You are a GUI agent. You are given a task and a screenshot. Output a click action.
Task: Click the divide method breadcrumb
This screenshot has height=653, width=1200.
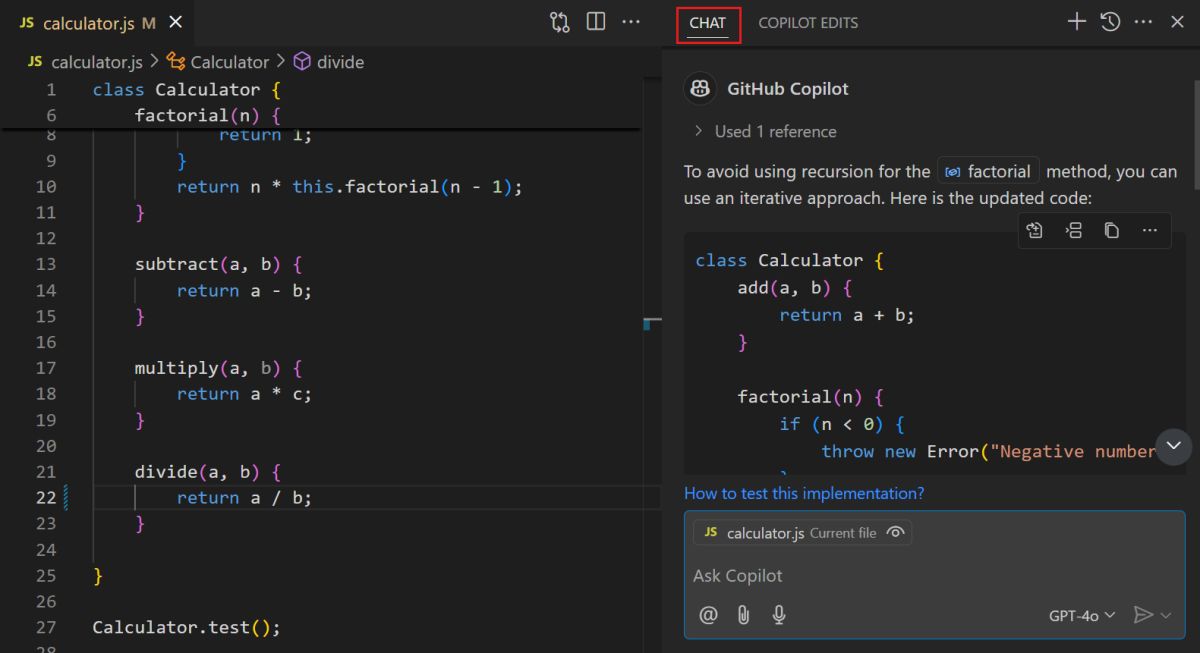(328, 62)
